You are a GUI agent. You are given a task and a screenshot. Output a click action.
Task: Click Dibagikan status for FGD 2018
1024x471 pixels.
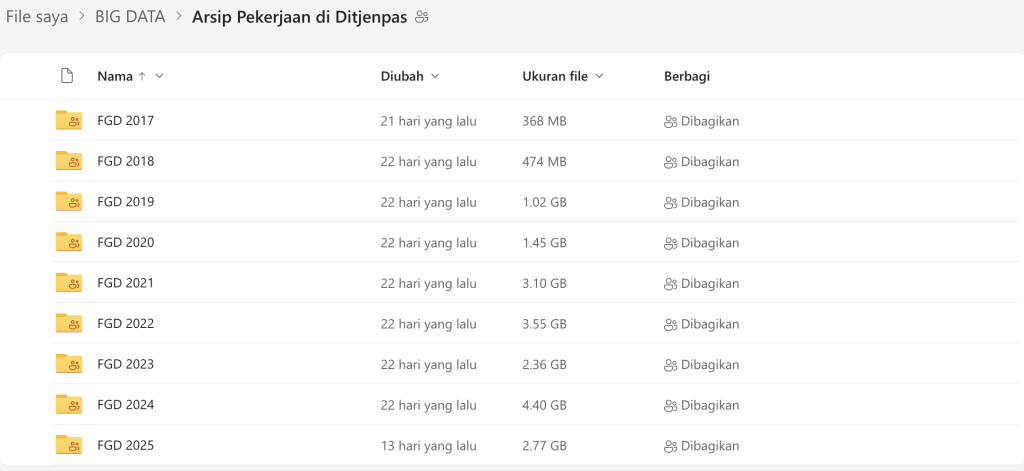click(701, 162)
